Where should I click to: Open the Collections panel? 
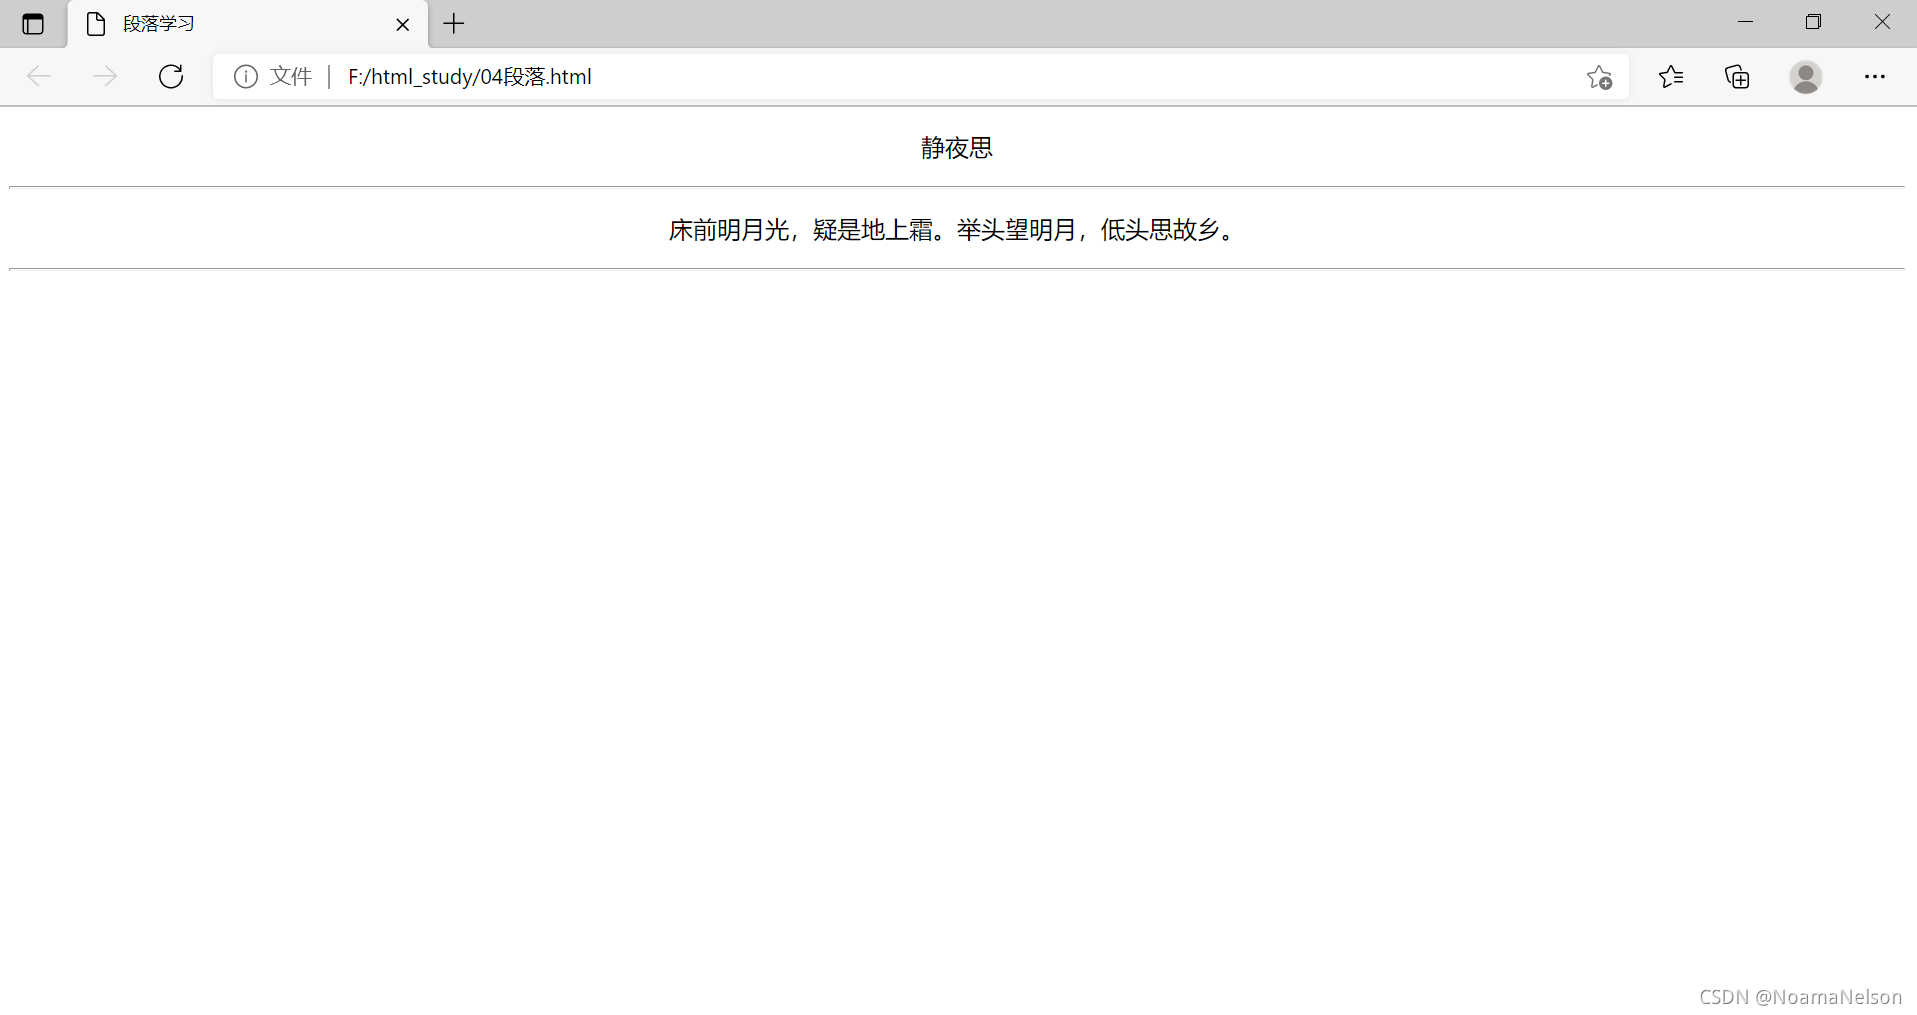pos(1737,77)
